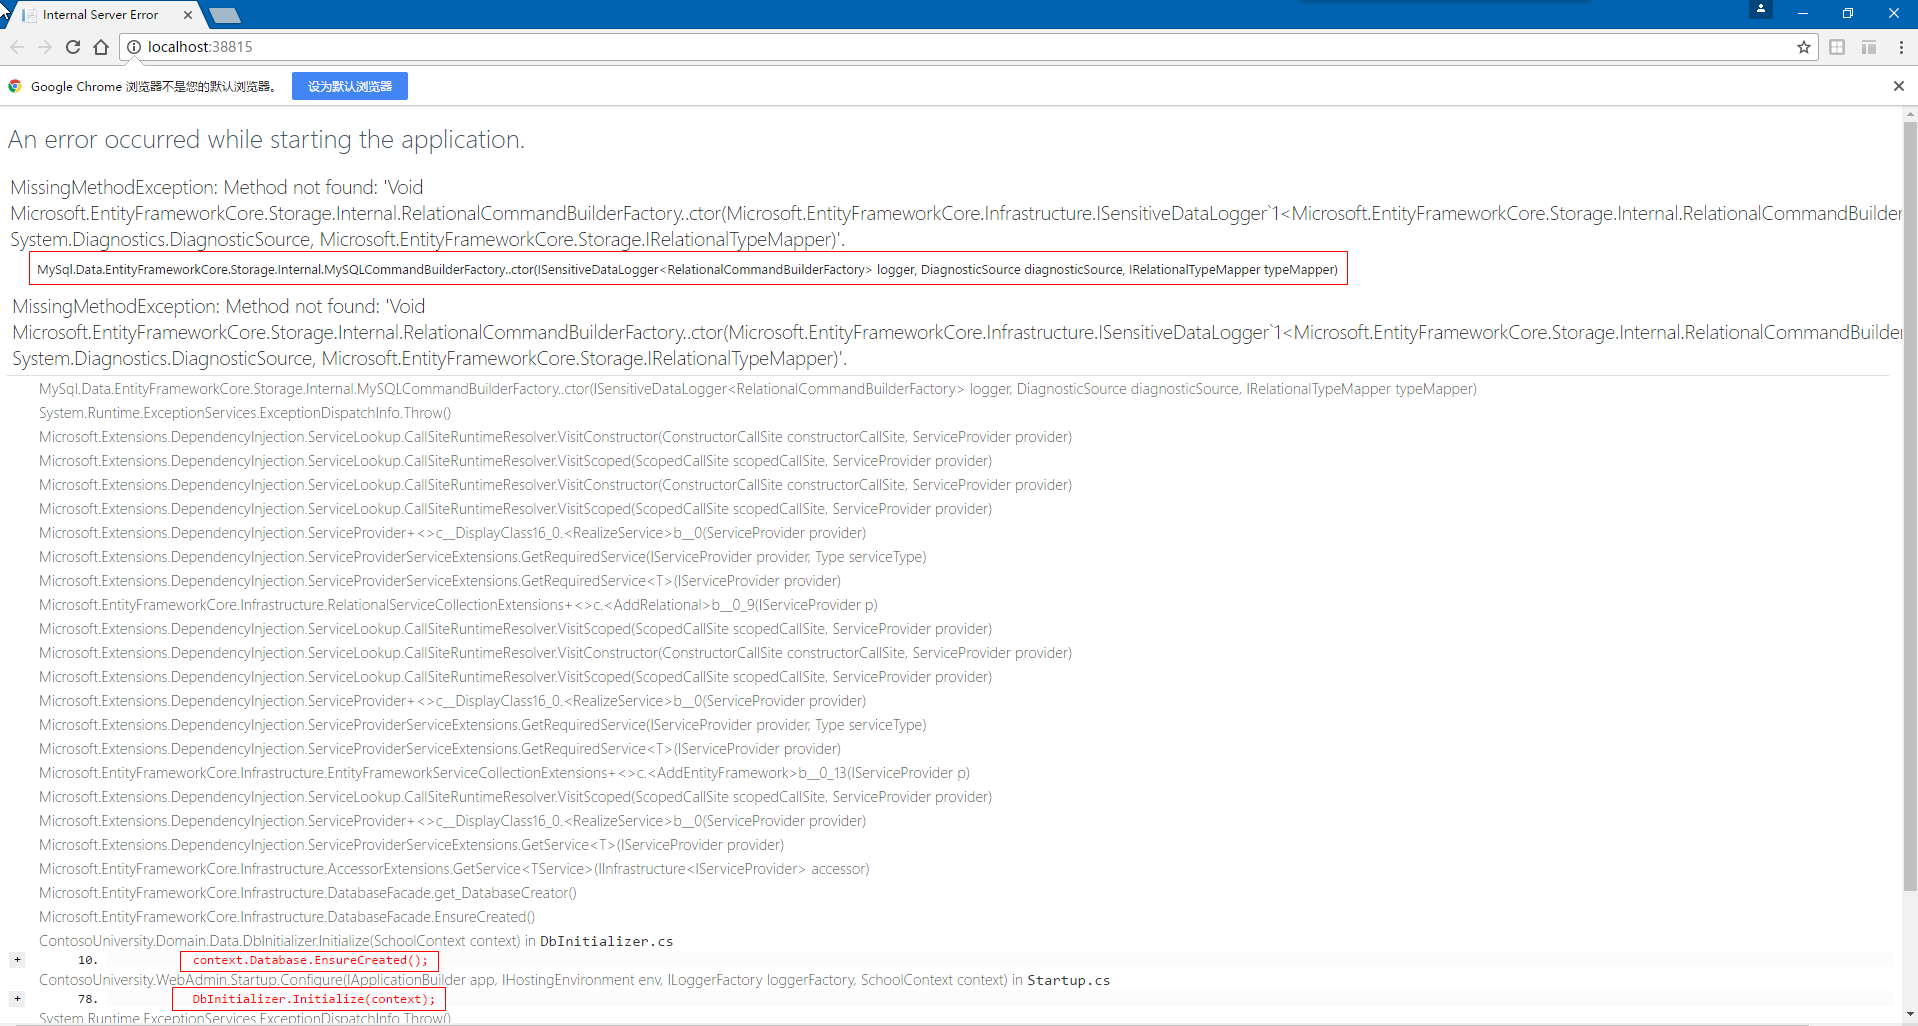This screenshot has height=1026, width=1918.
Task: Click the grid layout icon beside the star
Action: click(1837, 47)
